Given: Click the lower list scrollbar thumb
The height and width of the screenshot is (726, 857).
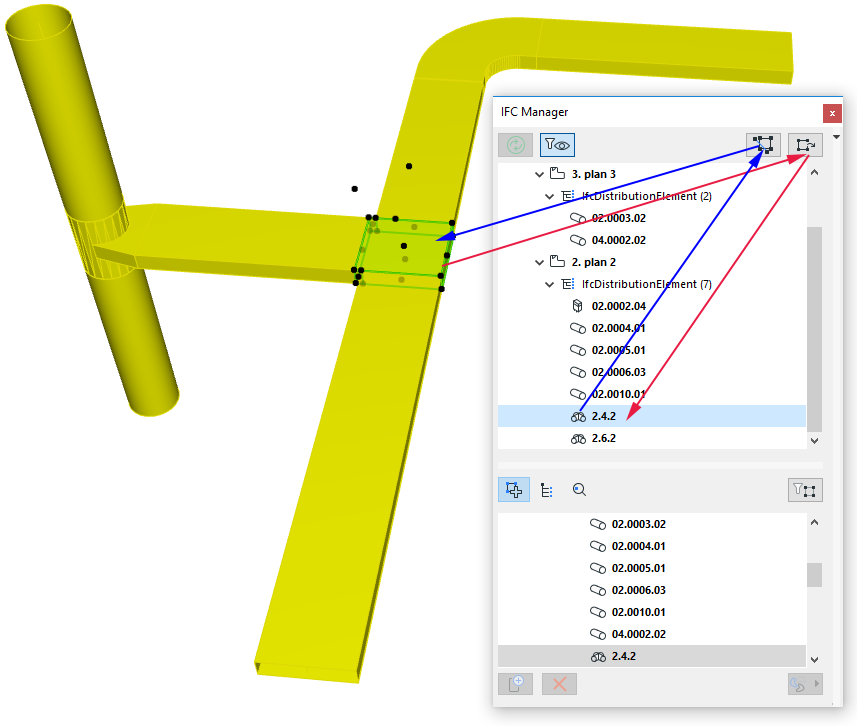Looking at the screenshot, I should coord(814,575).
